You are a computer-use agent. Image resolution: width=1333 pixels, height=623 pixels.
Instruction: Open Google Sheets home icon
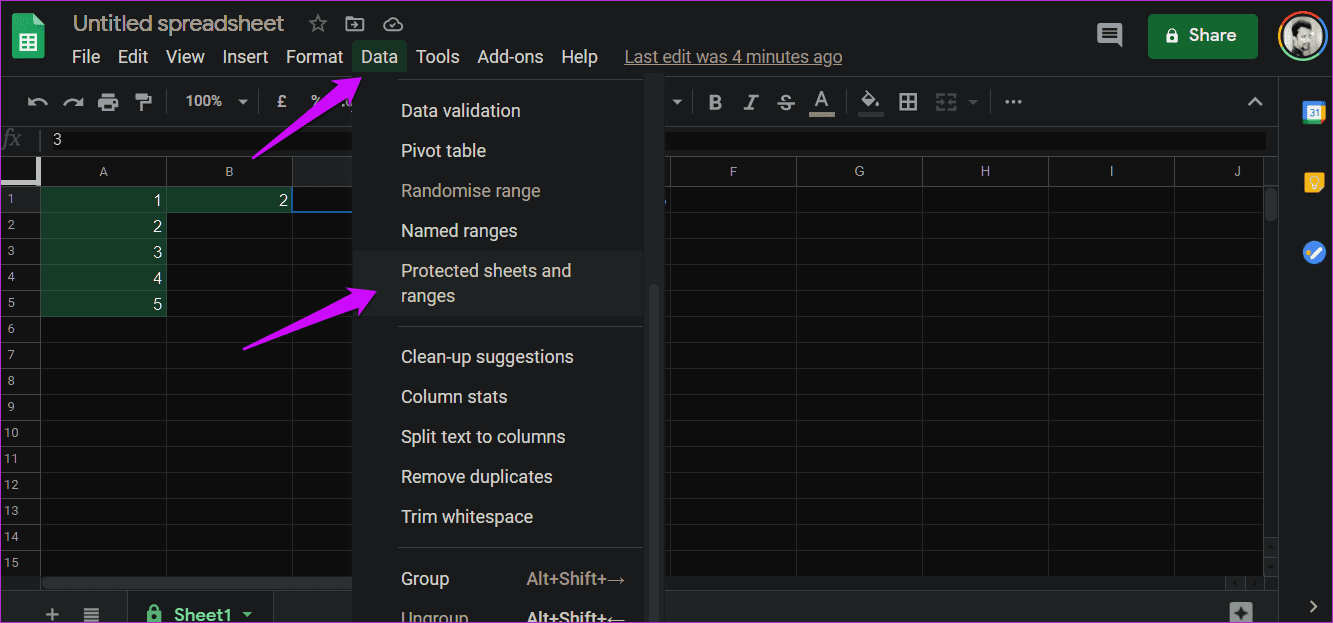[28, 37]
